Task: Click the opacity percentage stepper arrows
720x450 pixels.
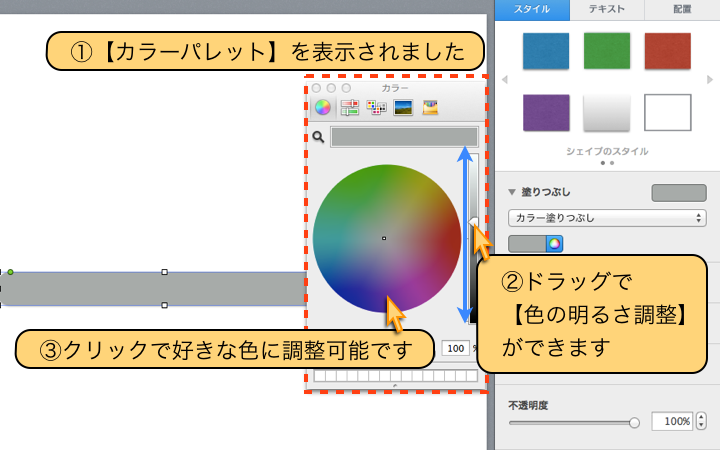Action: (701, 422)
